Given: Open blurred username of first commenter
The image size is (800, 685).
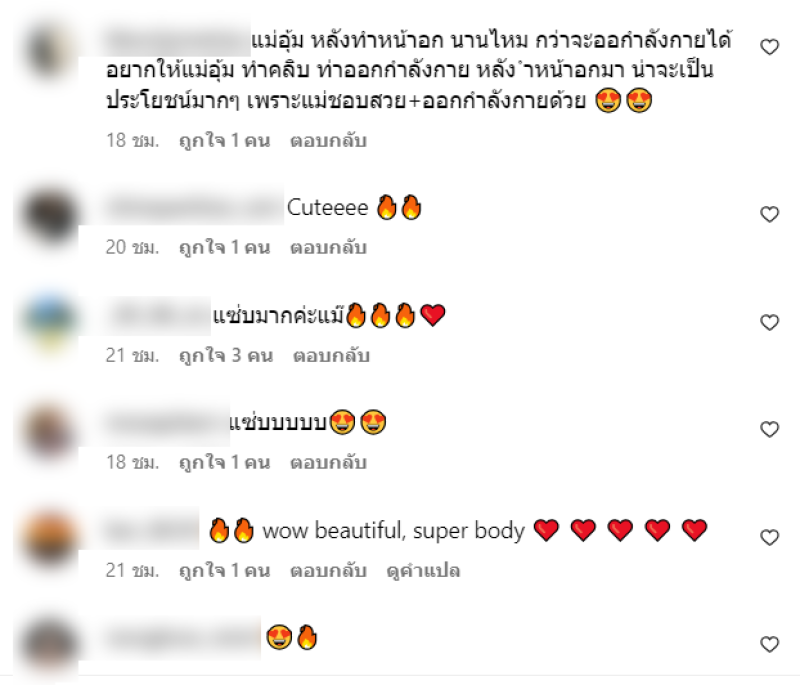Looking at the screenshot, I should point(178,39).
